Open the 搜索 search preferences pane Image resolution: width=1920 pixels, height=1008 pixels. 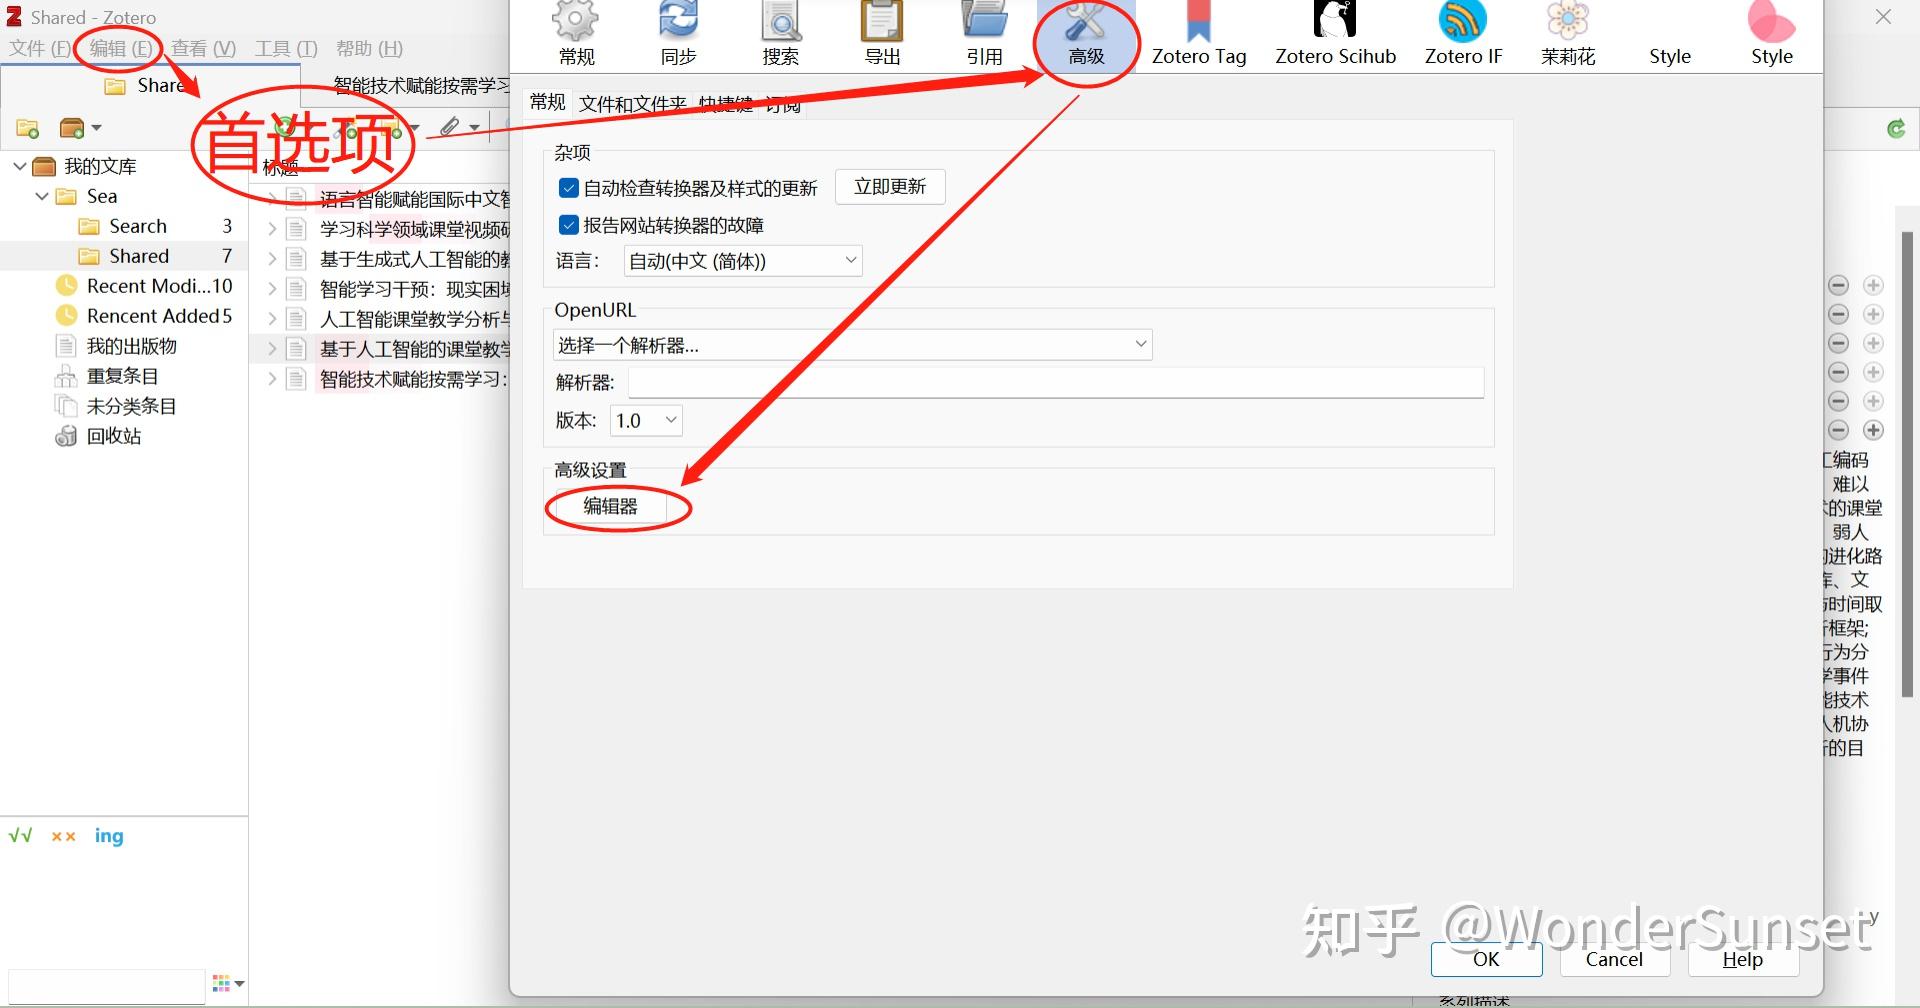pyautogui.click(x=780, y=34)
